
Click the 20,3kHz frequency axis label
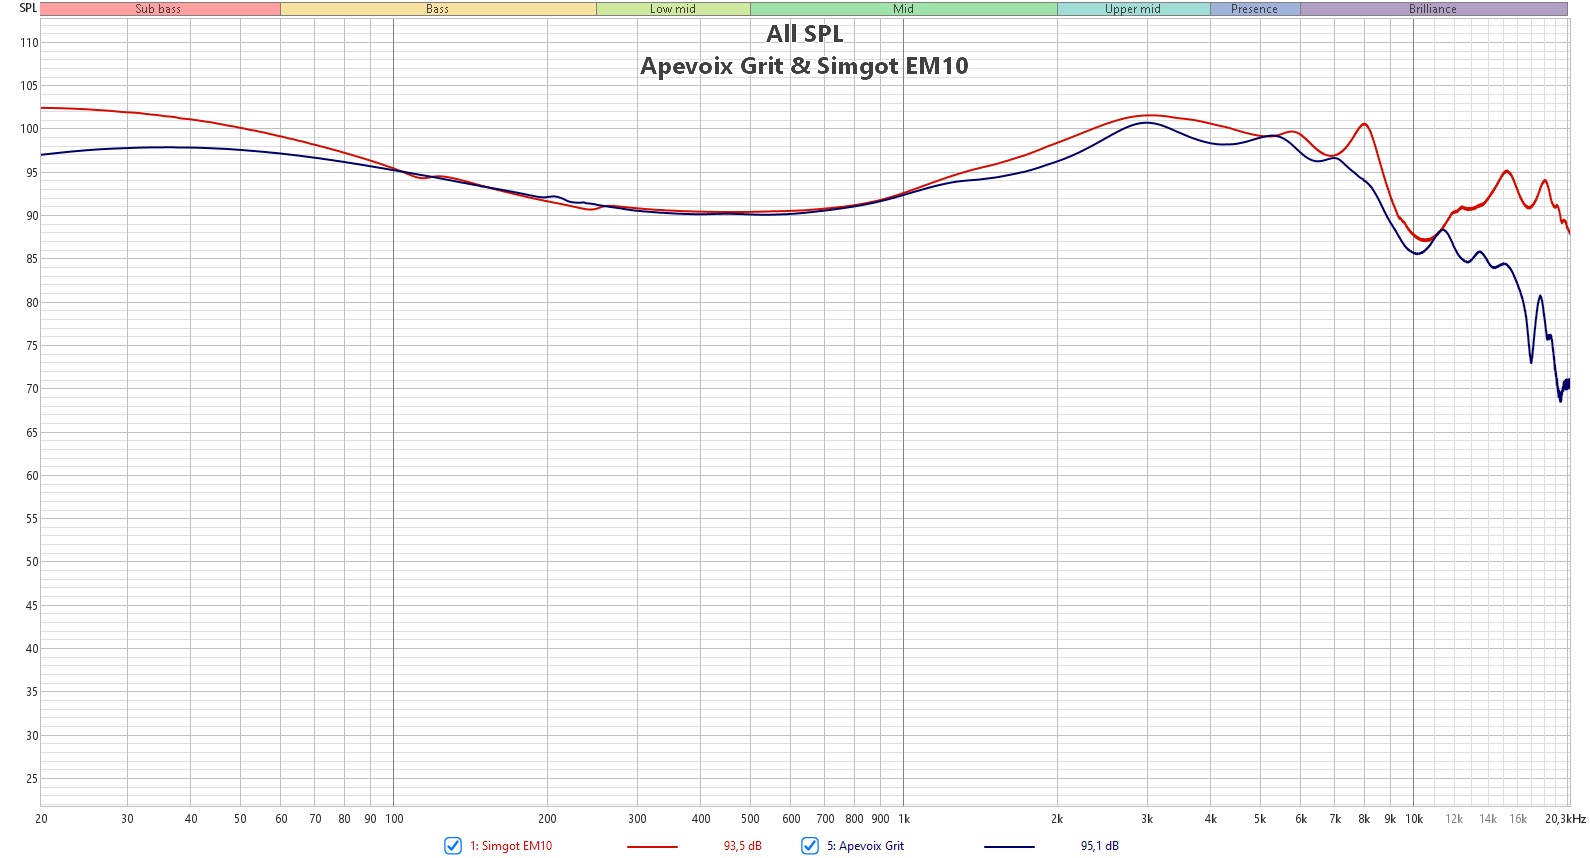1565,819
